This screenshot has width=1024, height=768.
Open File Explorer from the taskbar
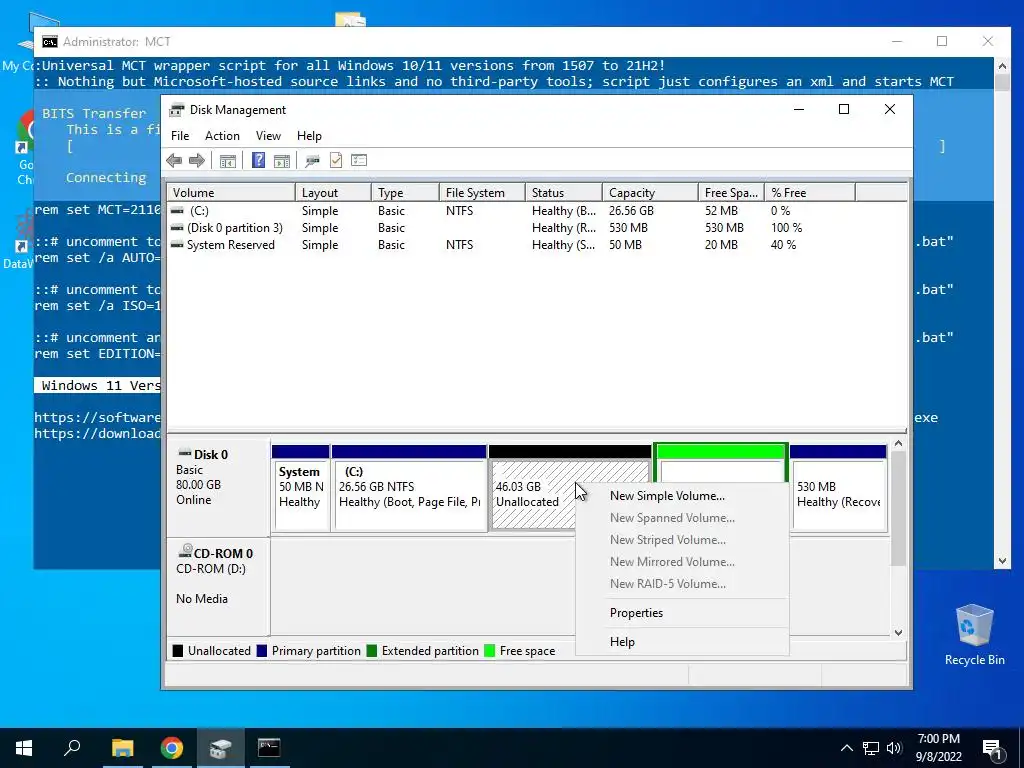tap(122, 748)
